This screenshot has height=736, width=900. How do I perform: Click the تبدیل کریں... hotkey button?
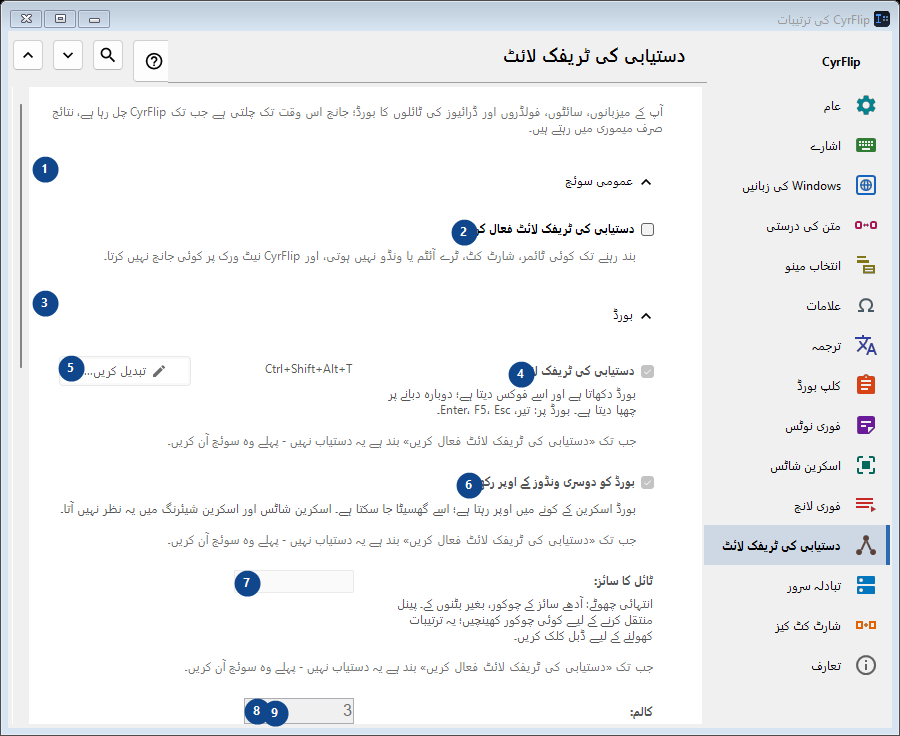tap(125, 371)
